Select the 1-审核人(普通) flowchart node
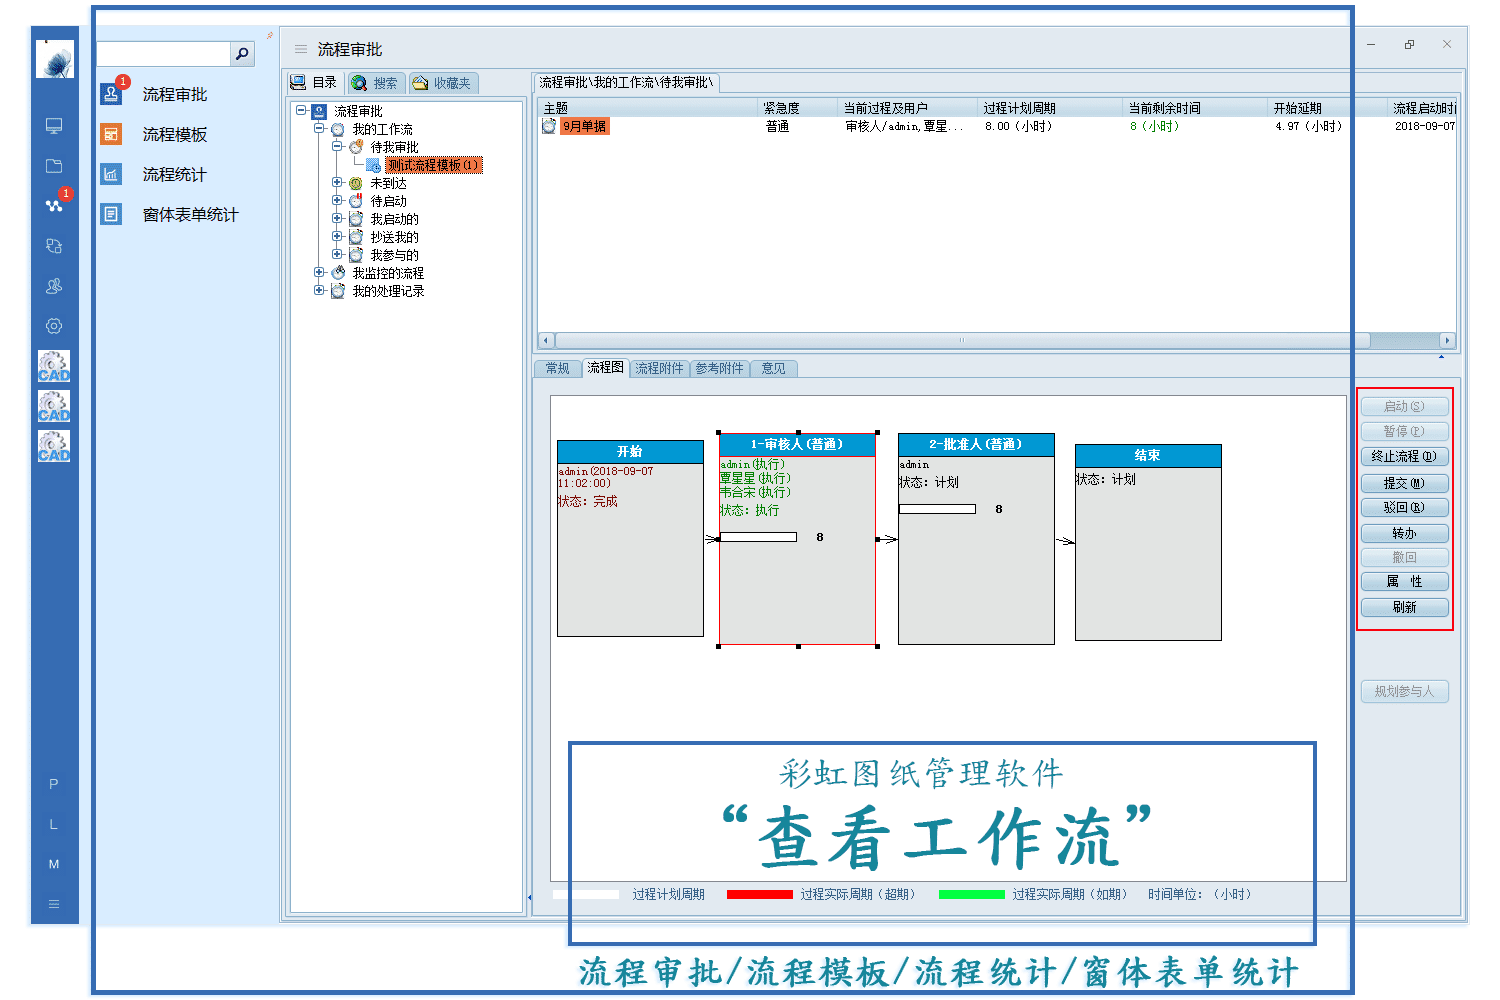This screenshot has height=1000, width=1500. point(797,539)
